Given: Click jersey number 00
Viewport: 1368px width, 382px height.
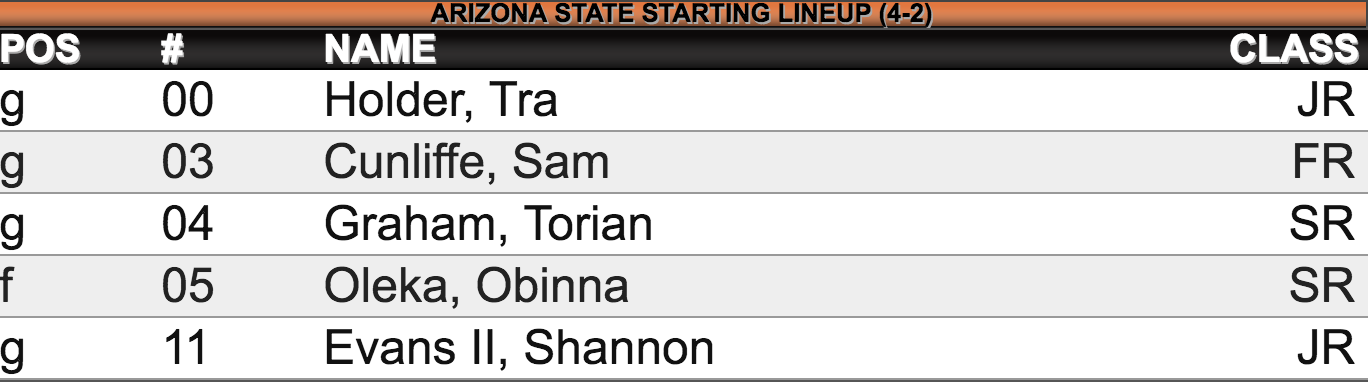Looking at the screenshot, I should (x=188, y=101).
